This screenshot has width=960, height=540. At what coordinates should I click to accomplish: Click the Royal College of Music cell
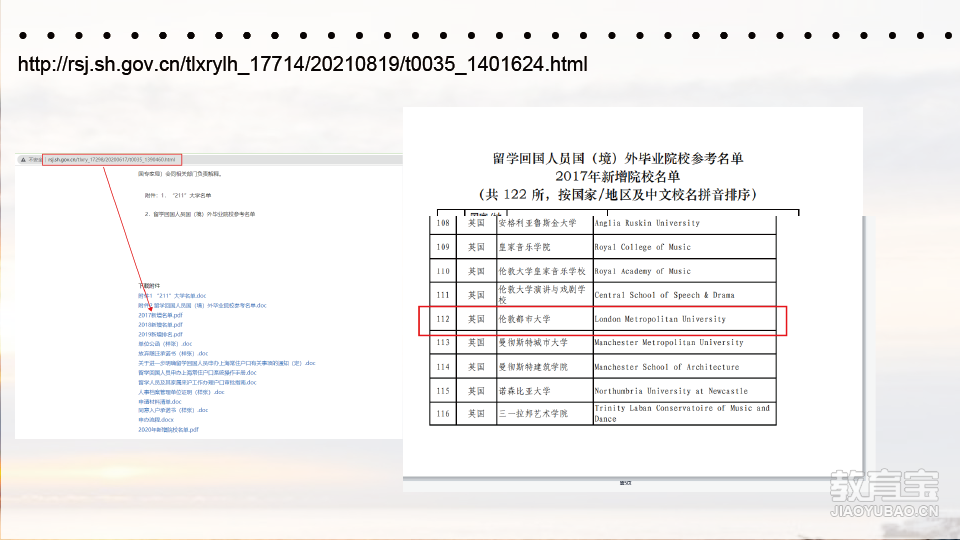(684, 247)
